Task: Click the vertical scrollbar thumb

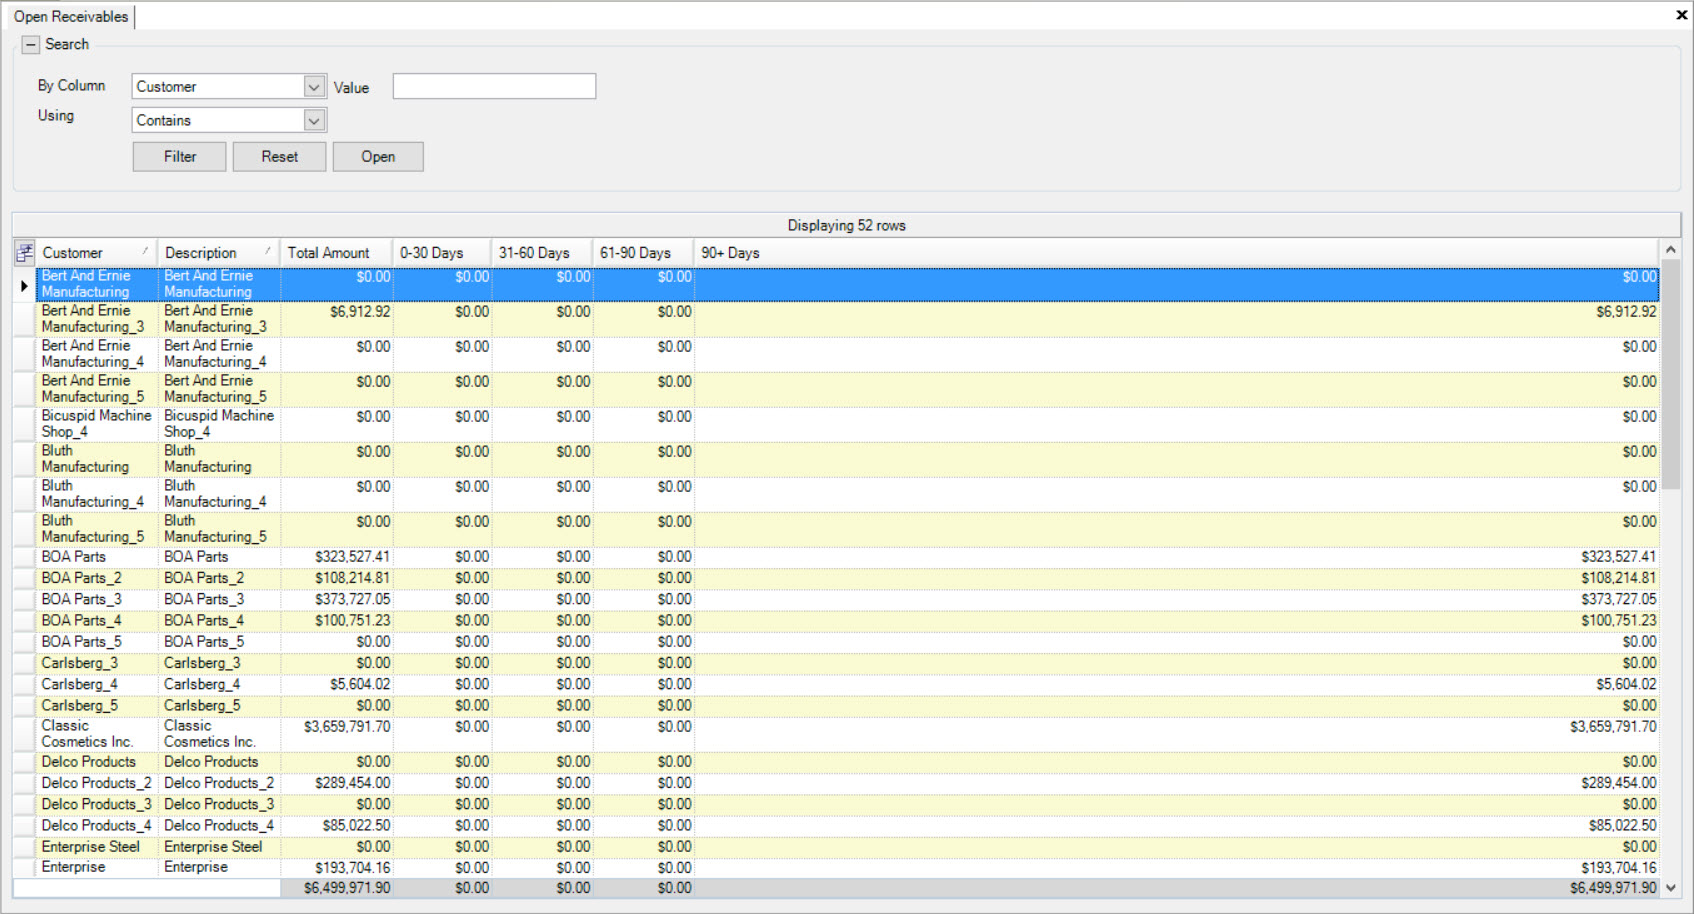Action: (x=1670, y=376)
